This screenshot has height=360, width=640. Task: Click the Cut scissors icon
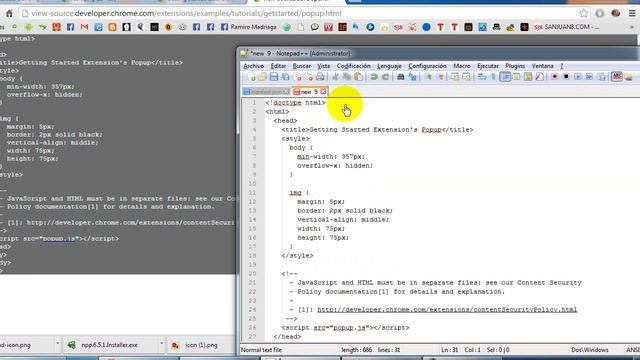pyautogui.click(x=335, y=77)
